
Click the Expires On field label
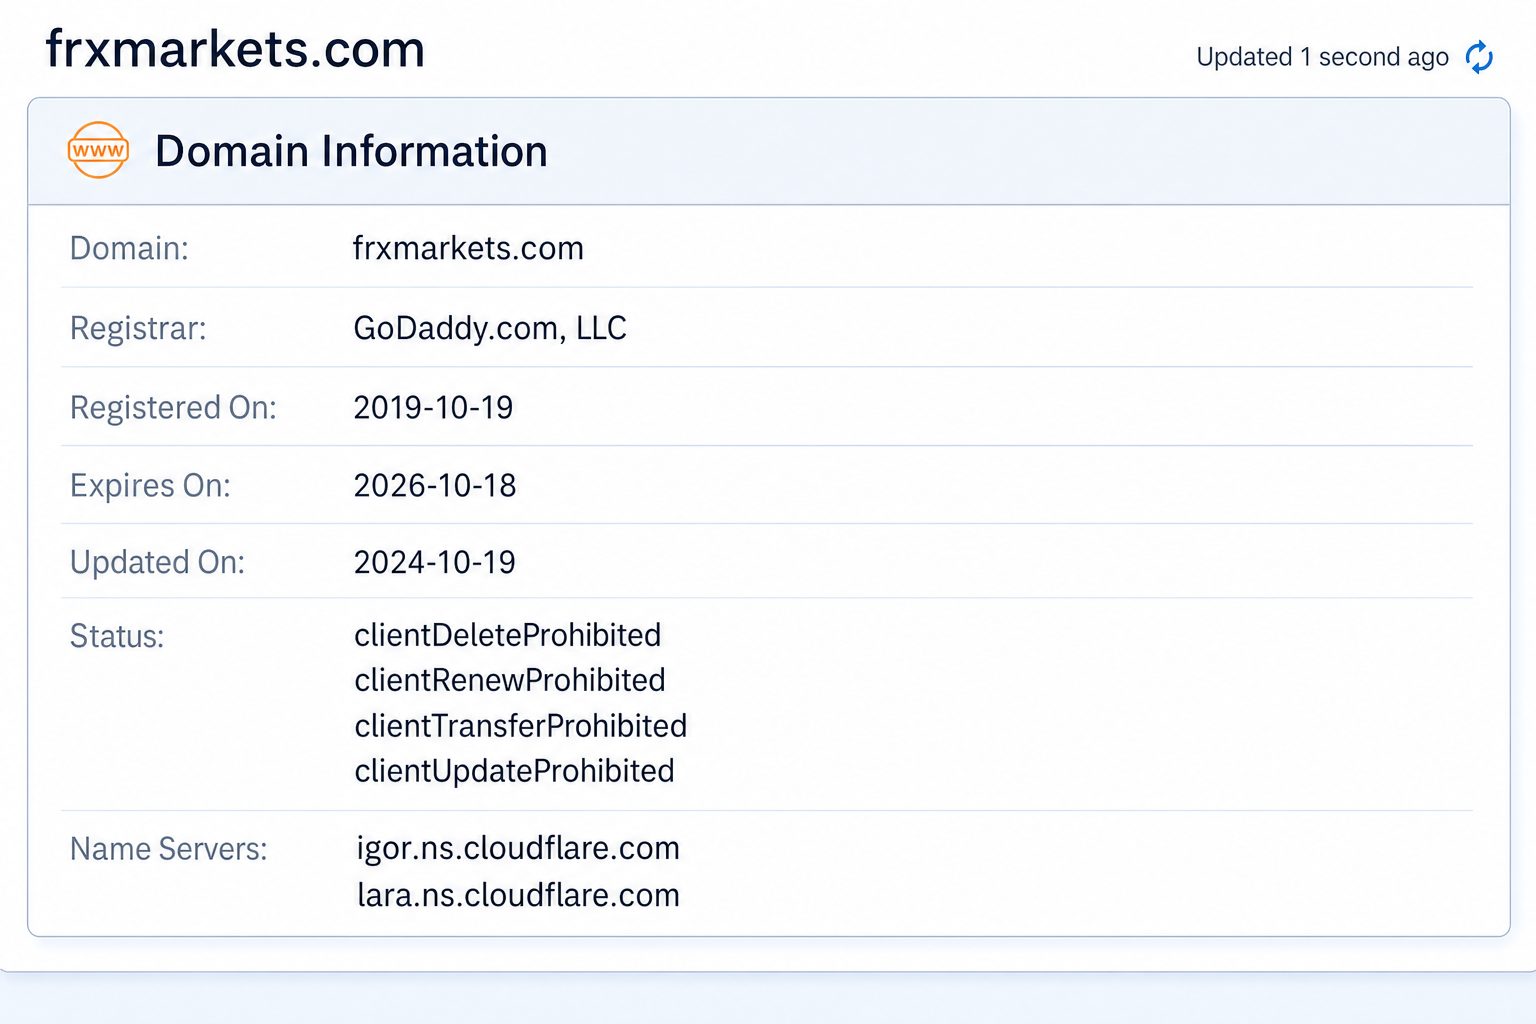(x=150, y=485)
